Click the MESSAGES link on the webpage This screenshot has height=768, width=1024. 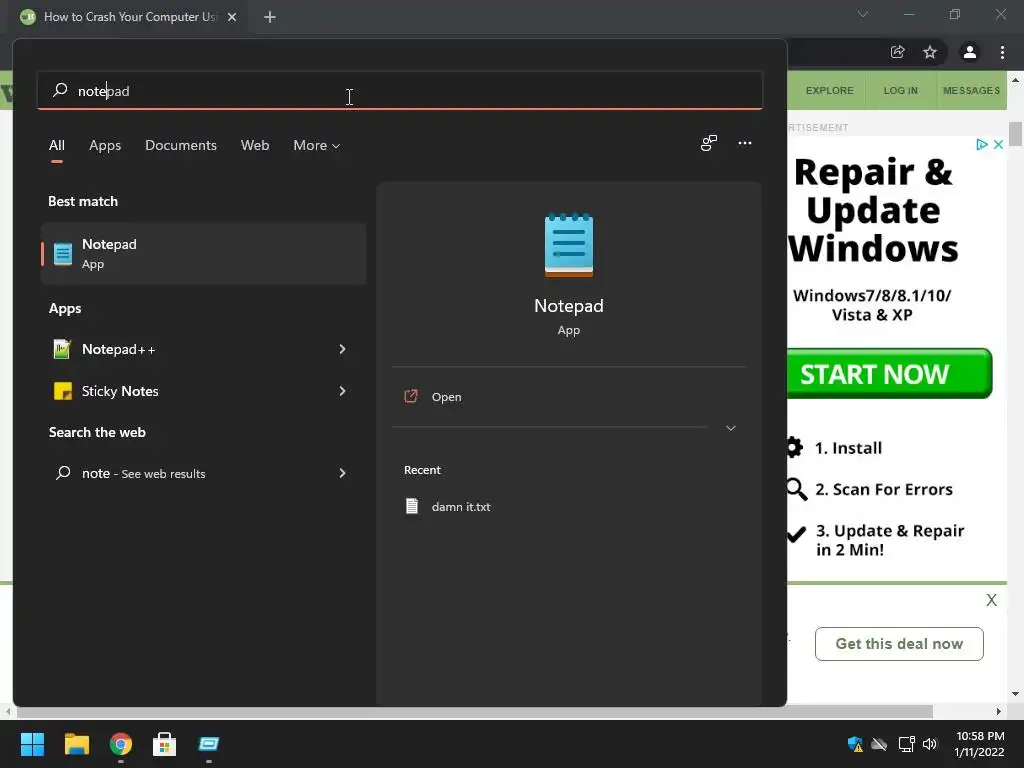point(971,90)
